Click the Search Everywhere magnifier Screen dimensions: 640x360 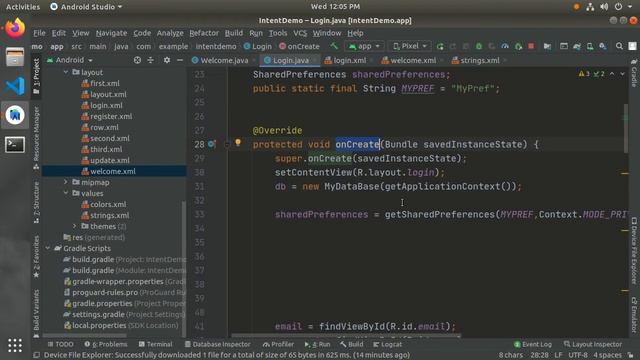pos(619,46)
